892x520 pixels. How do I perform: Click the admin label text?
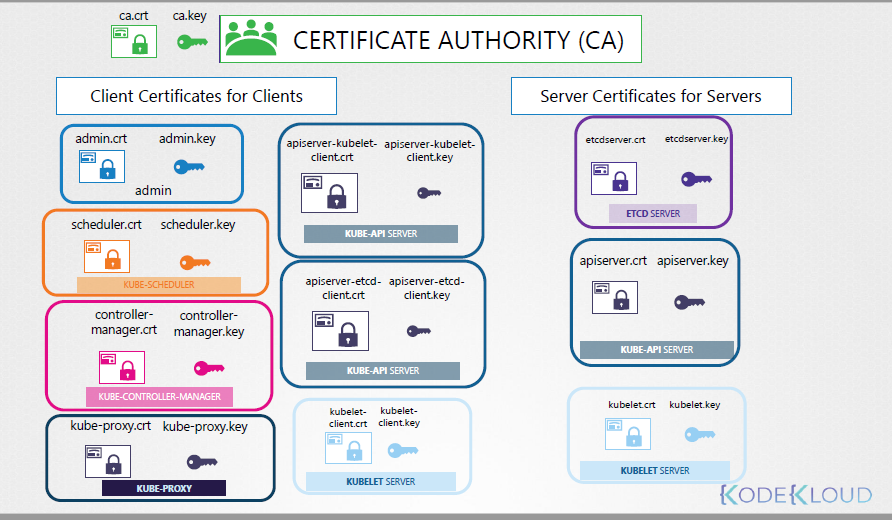(x=153, y=191)
